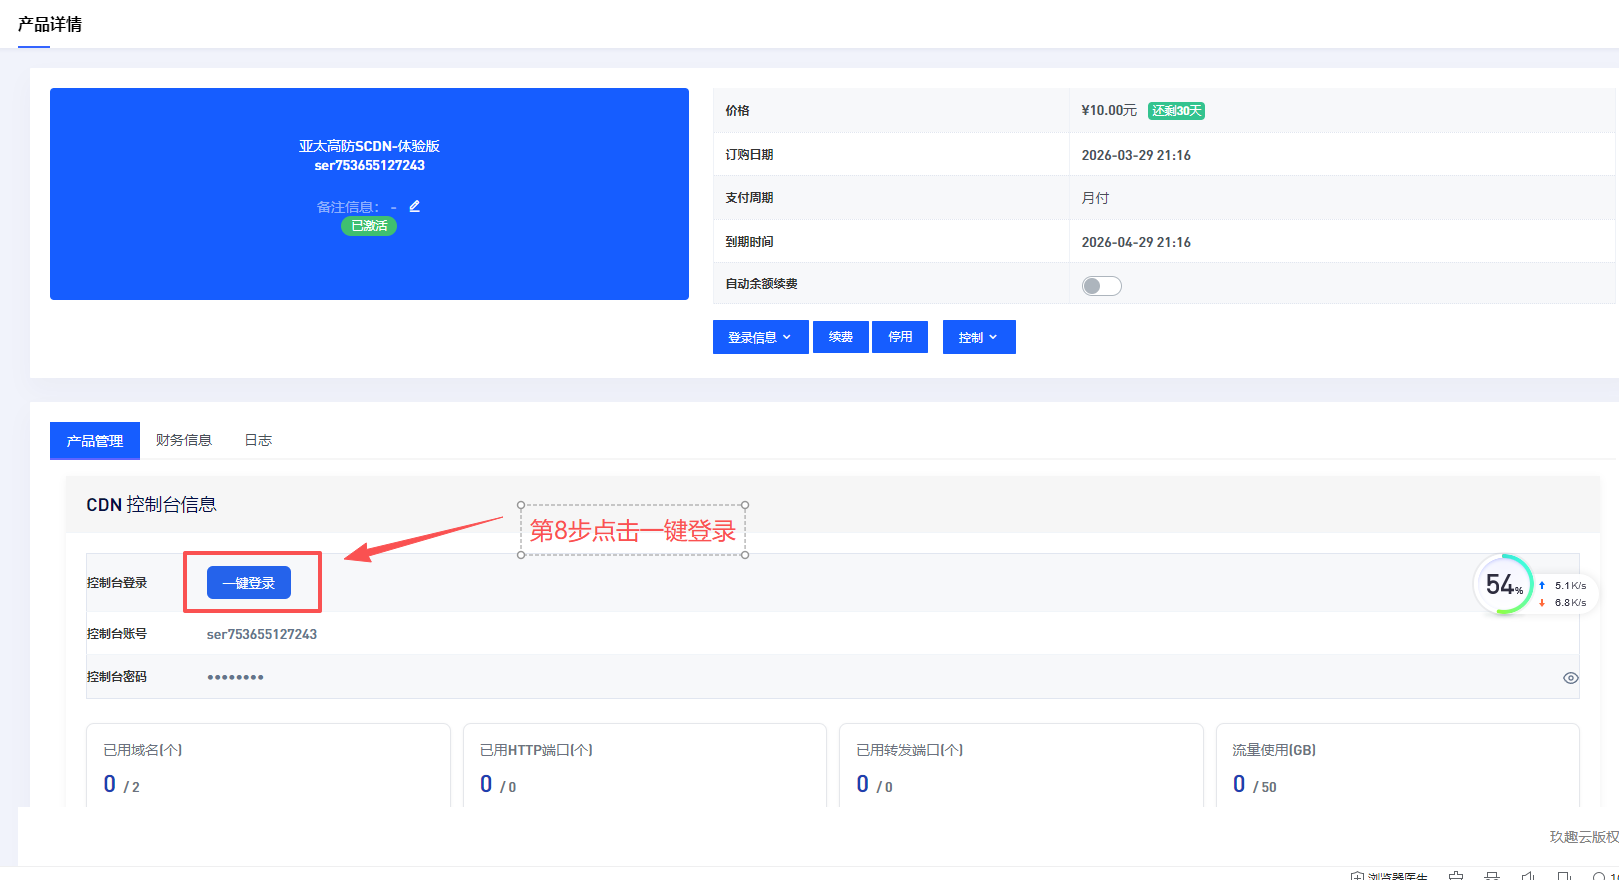Expand the 控制 dropdown menu
The width and height of the screenshot is (1619, 880).
click(978, 337)
